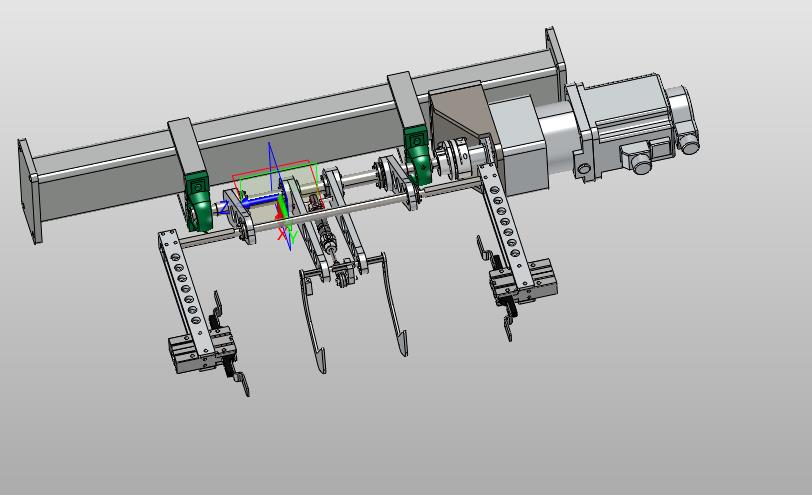
Task: Click the blue Z axis label
Action: 224,208
